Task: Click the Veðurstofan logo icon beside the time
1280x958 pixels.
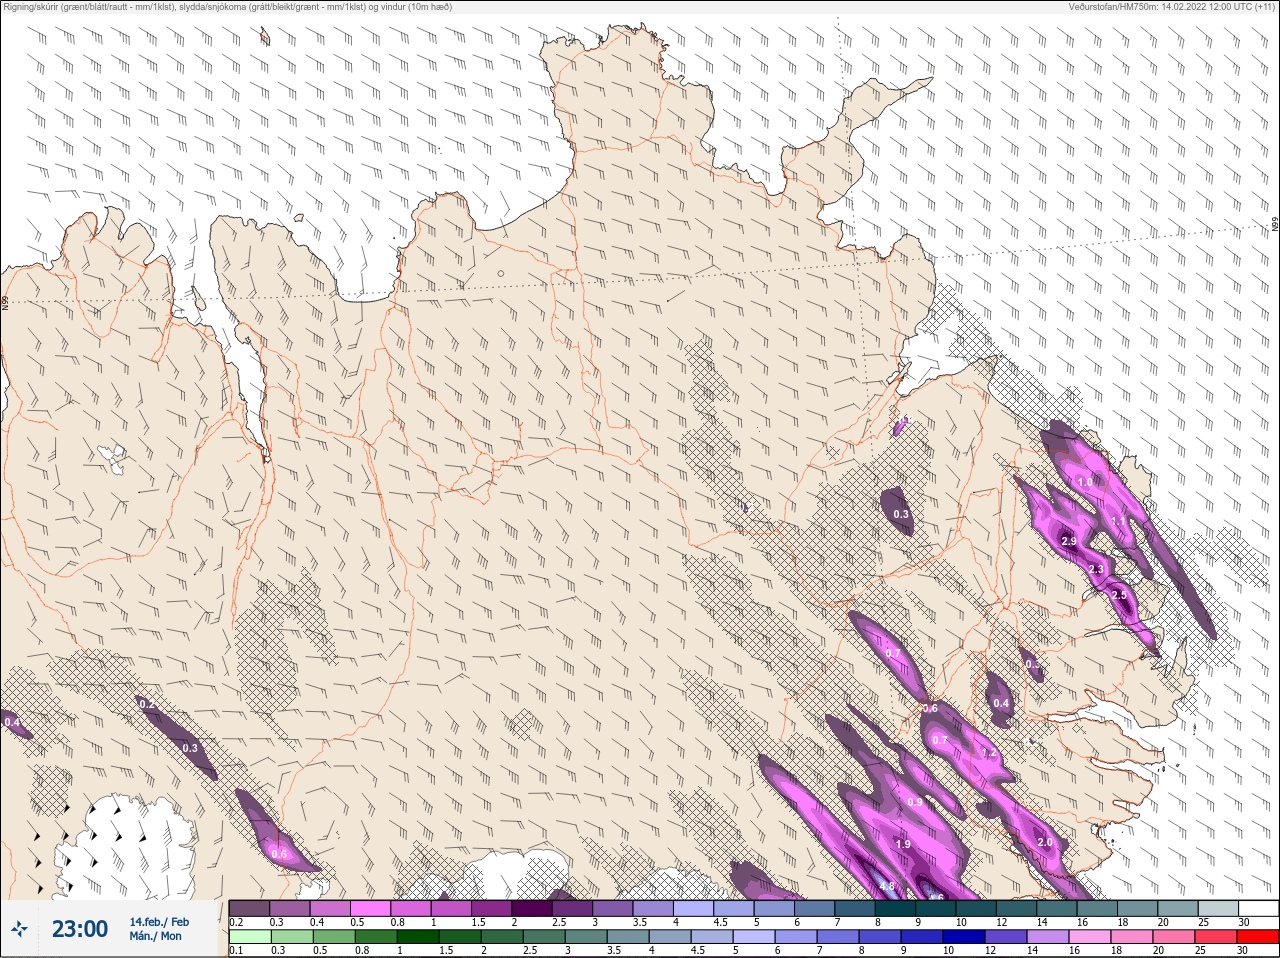Action: click(20, 929)
